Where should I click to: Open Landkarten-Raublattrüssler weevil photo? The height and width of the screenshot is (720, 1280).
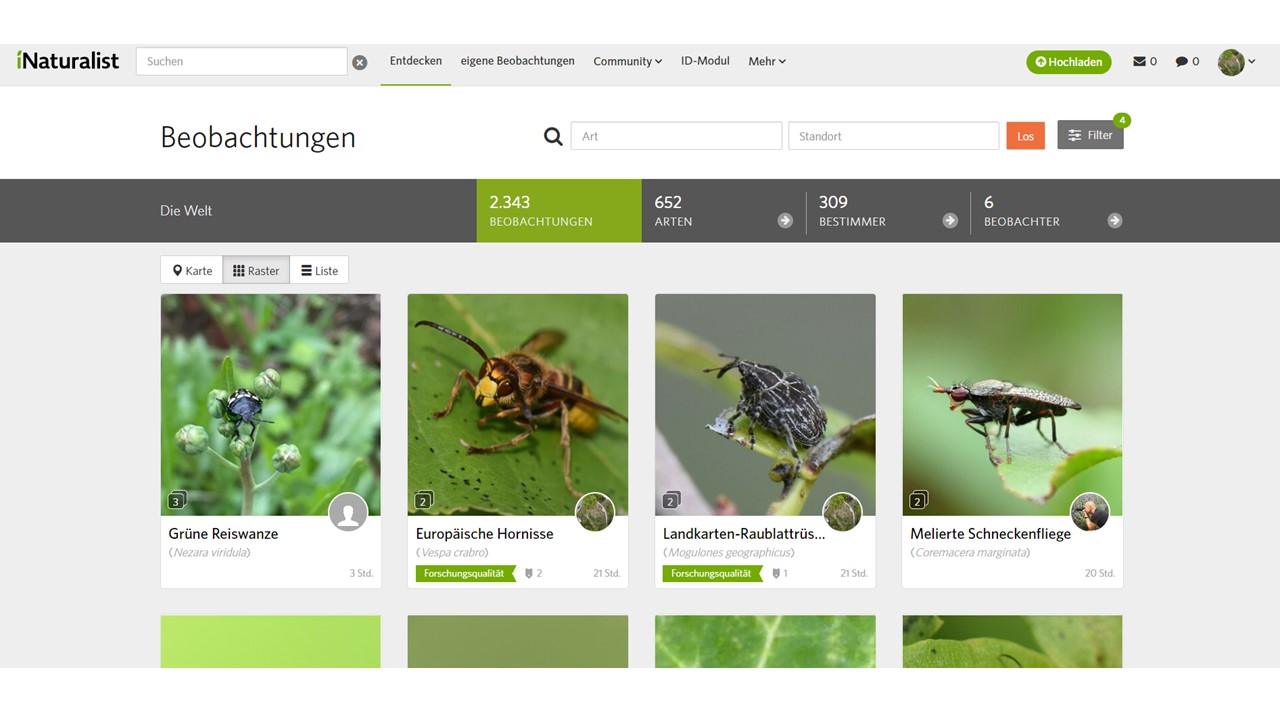pyautogui.click(x=765, y=404)
